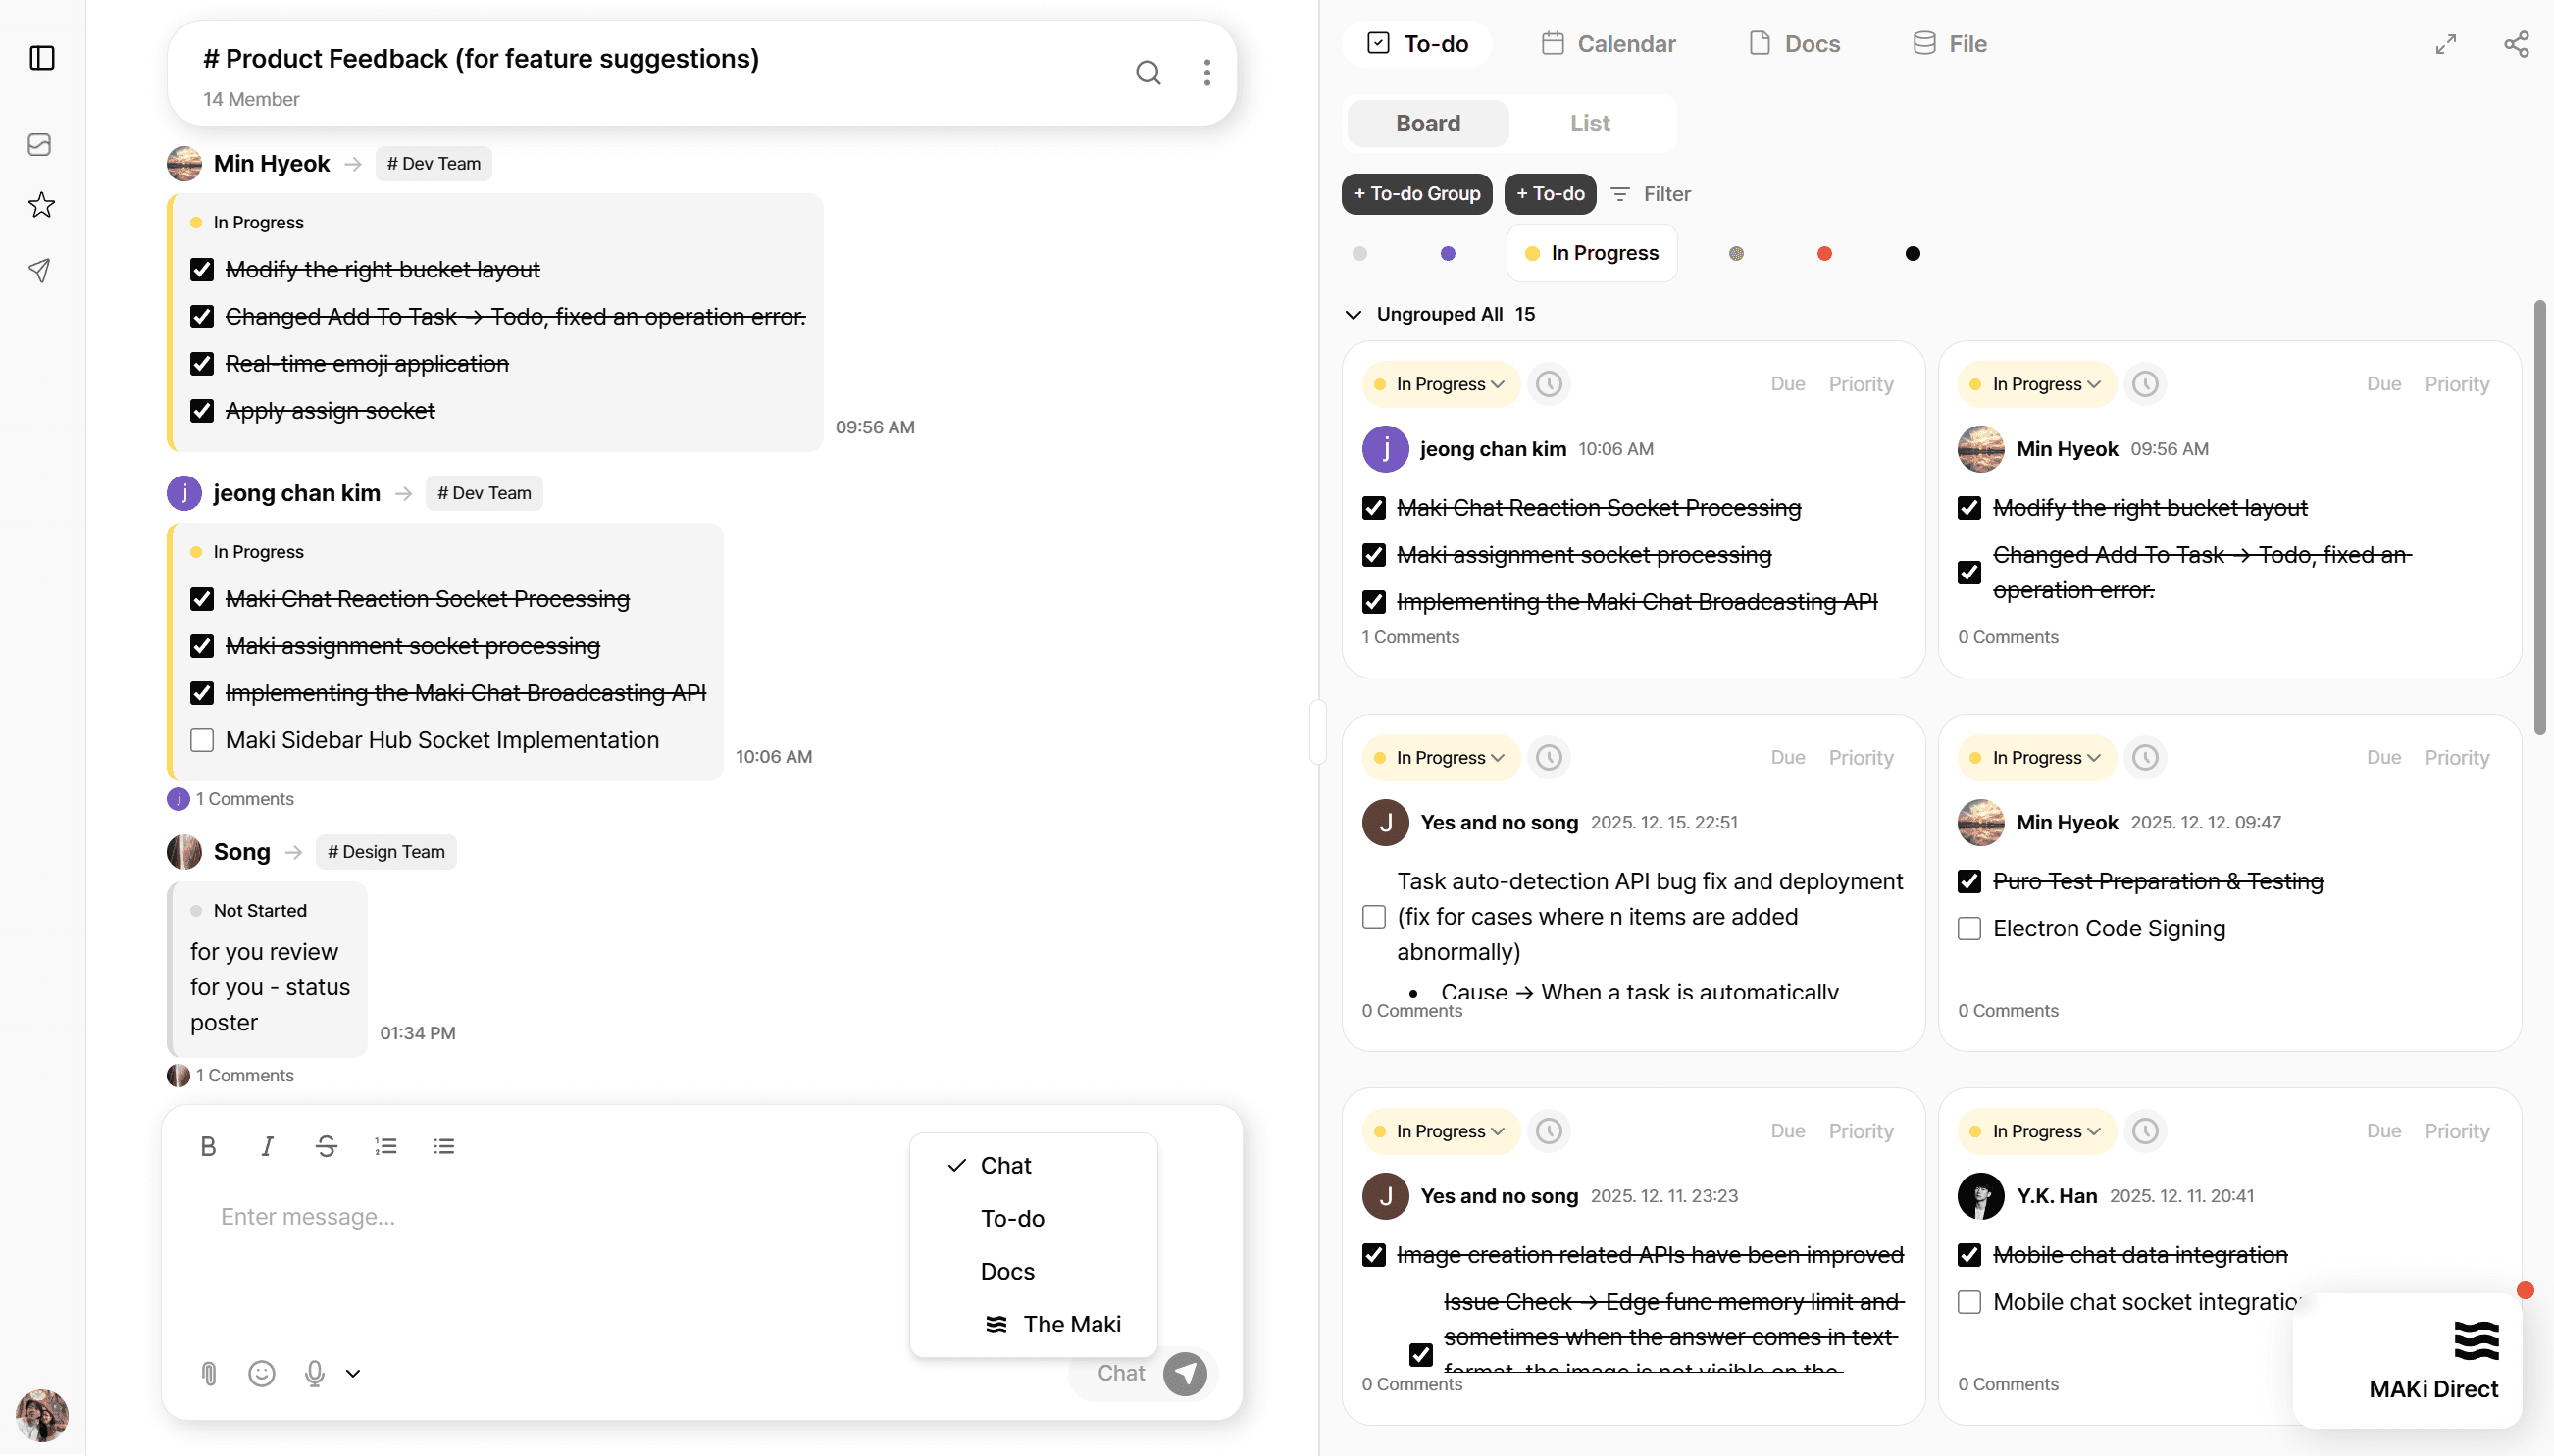Switch to the Calendar tab
The width and height of the screenshot is (2554, 1456).
coord(1609,44)
